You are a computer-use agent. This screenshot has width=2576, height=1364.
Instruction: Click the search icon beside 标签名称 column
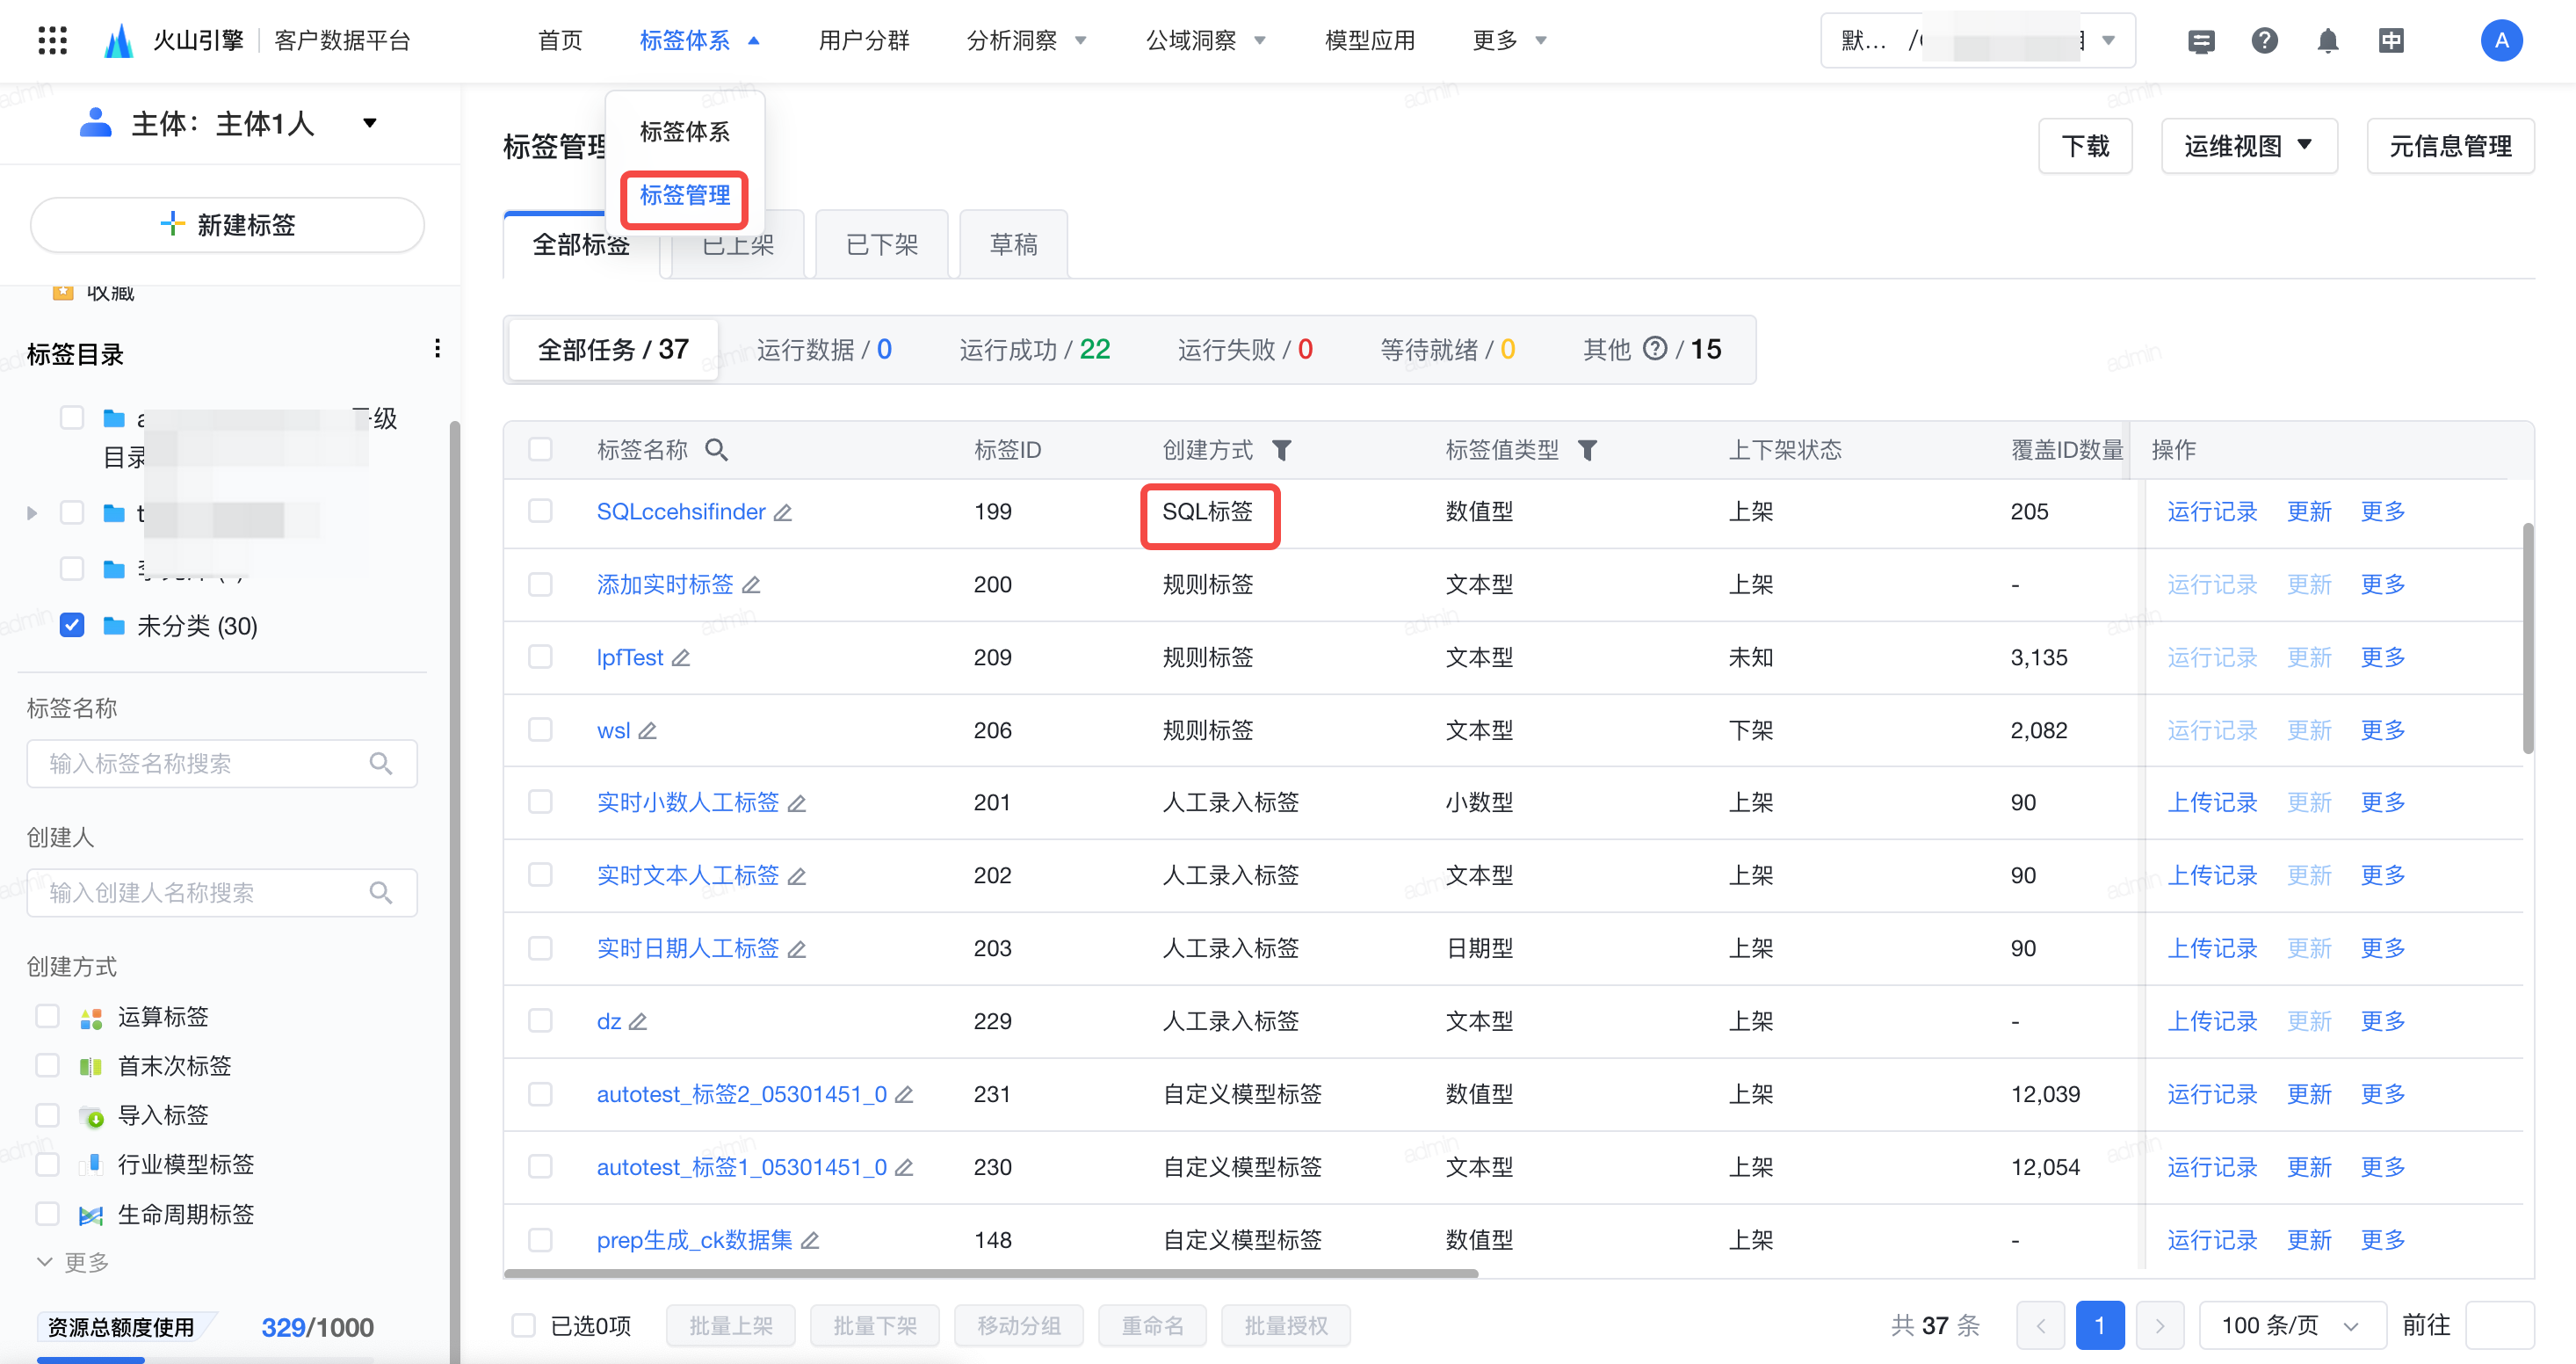(x=716, y=450)
